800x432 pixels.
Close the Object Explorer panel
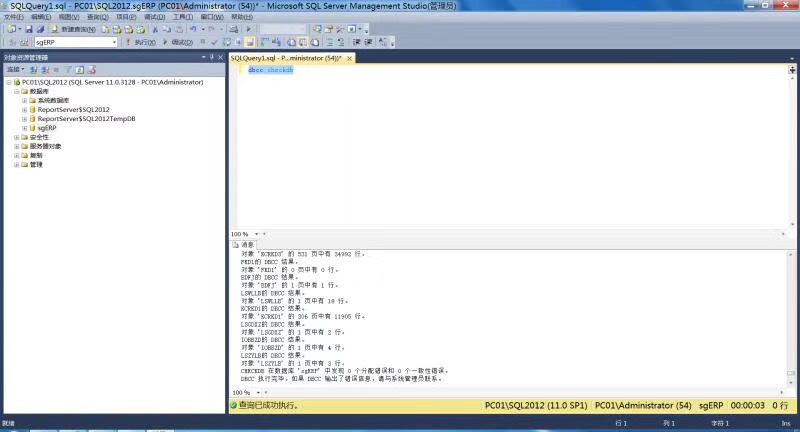(220, 57)
